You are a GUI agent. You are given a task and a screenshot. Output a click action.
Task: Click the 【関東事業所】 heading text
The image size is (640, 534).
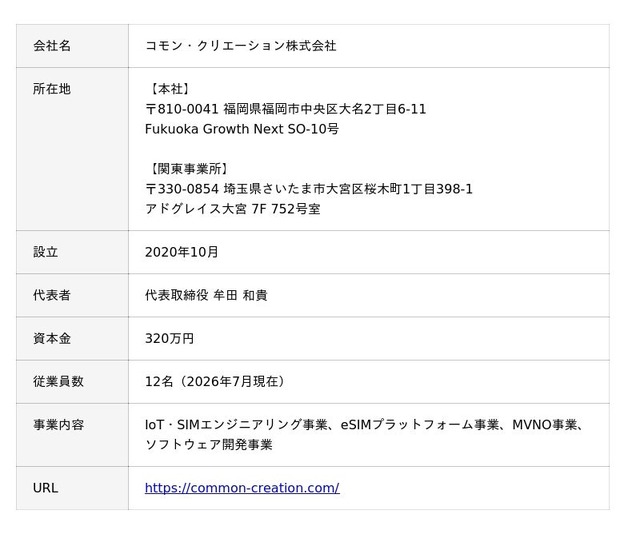pos(188,169)
